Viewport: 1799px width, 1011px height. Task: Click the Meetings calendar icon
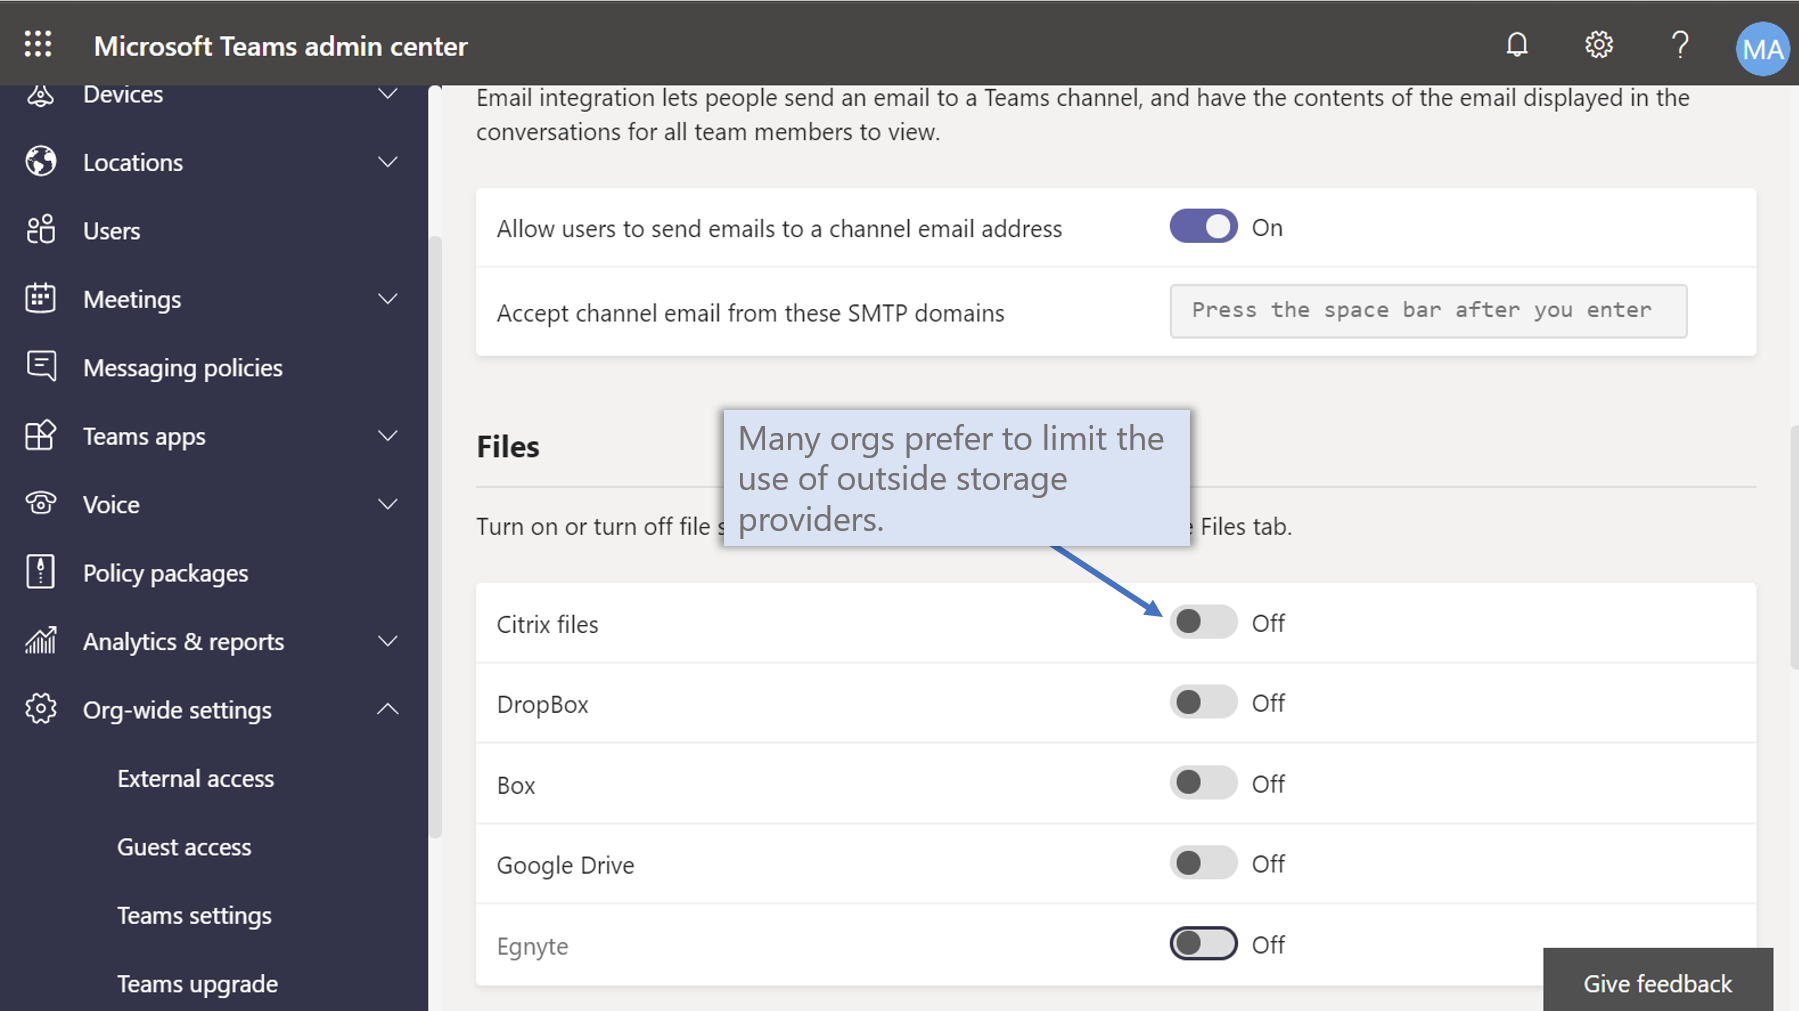tap(40, 298)
